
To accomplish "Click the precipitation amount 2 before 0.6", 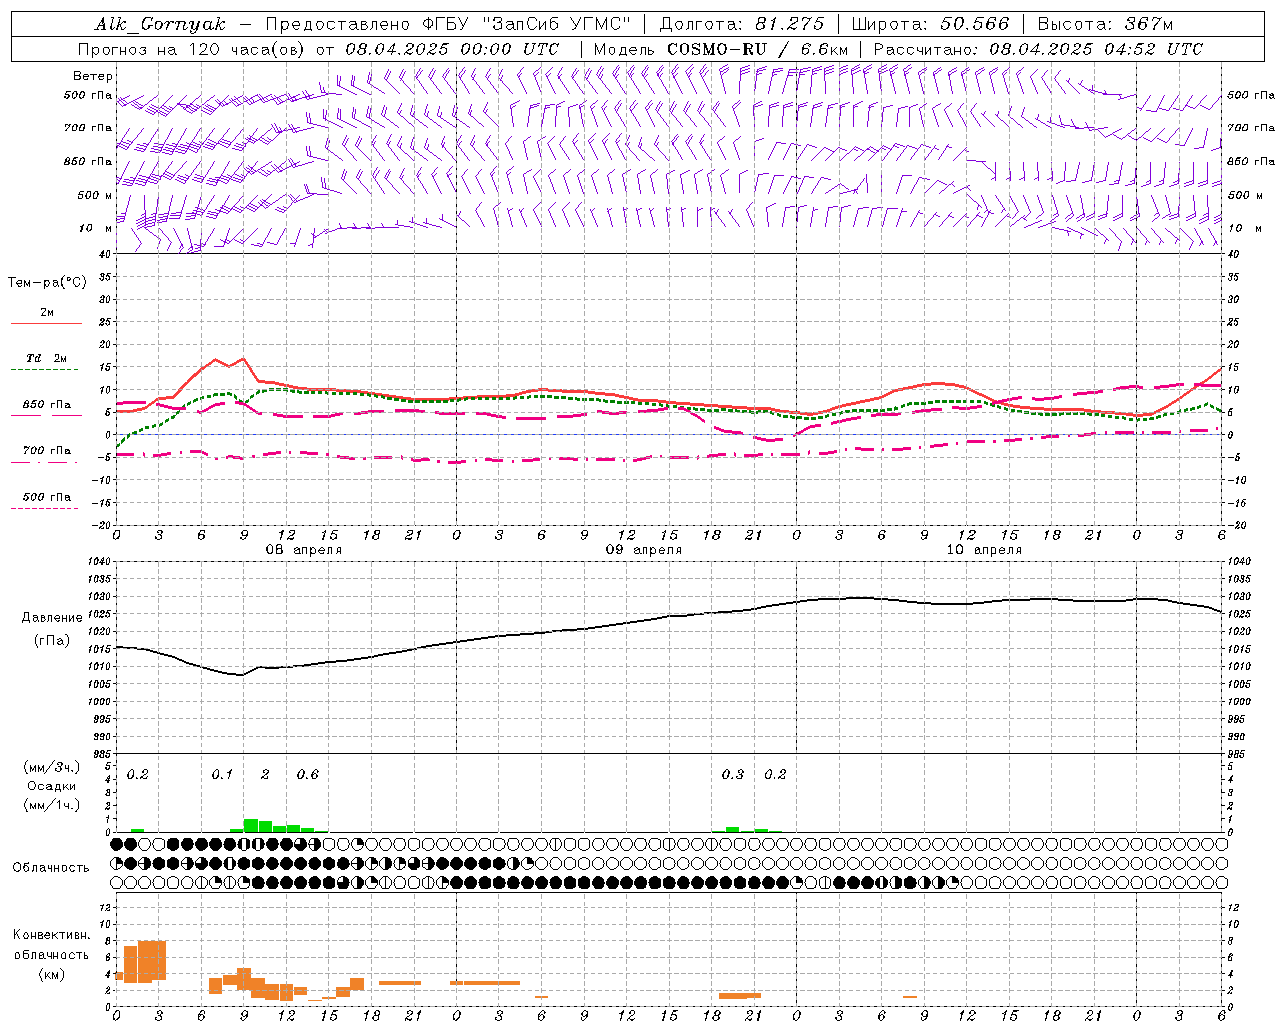I will click(x=265, y=774).
